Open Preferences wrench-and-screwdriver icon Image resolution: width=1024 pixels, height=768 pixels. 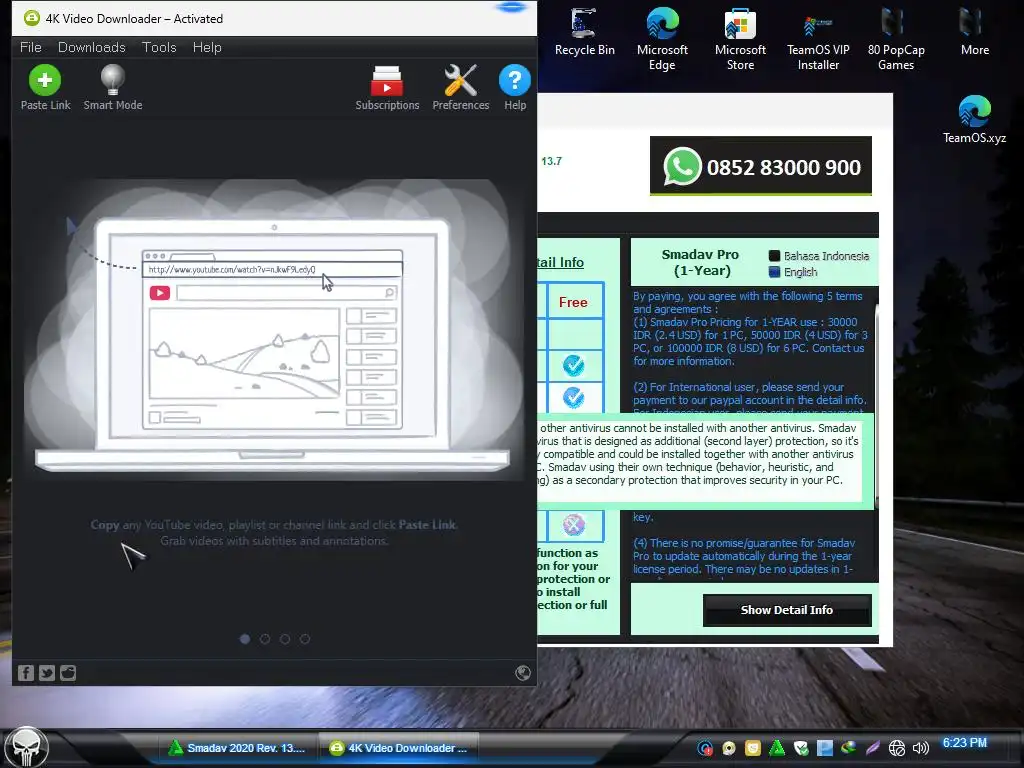click(x=460, y=88)
